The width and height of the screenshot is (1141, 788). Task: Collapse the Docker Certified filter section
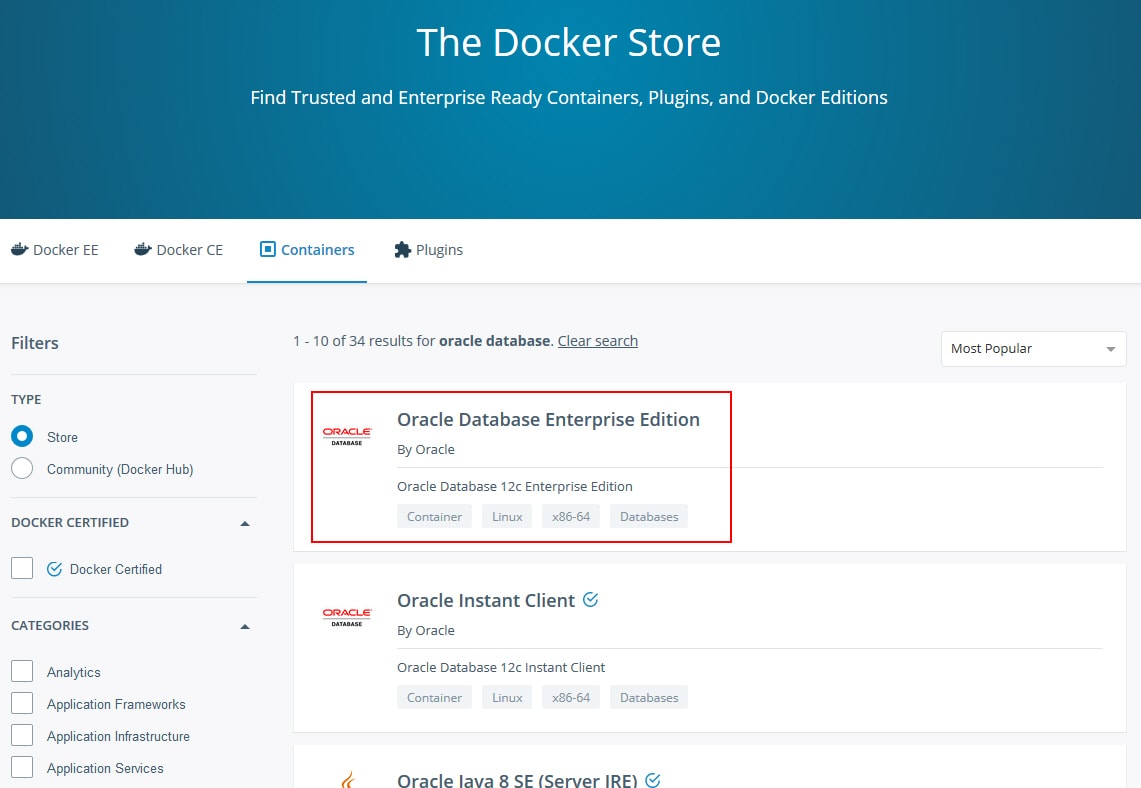click(x=245, y=523)
